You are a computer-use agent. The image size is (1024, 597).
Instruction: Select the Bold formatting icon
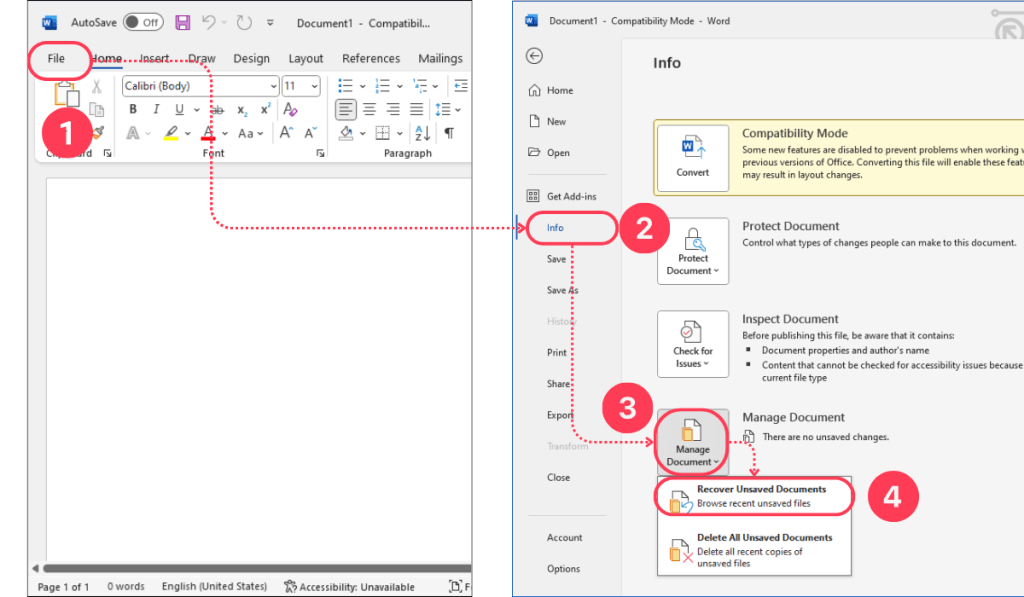(x=134, y=109)
